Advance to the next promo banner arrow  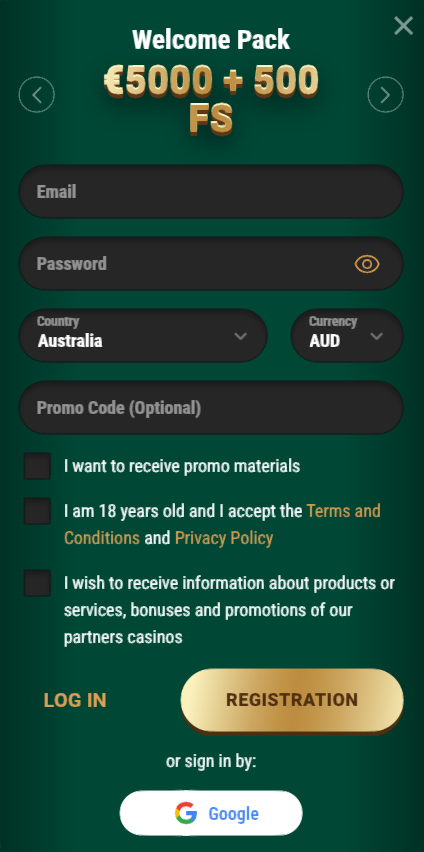385,95
